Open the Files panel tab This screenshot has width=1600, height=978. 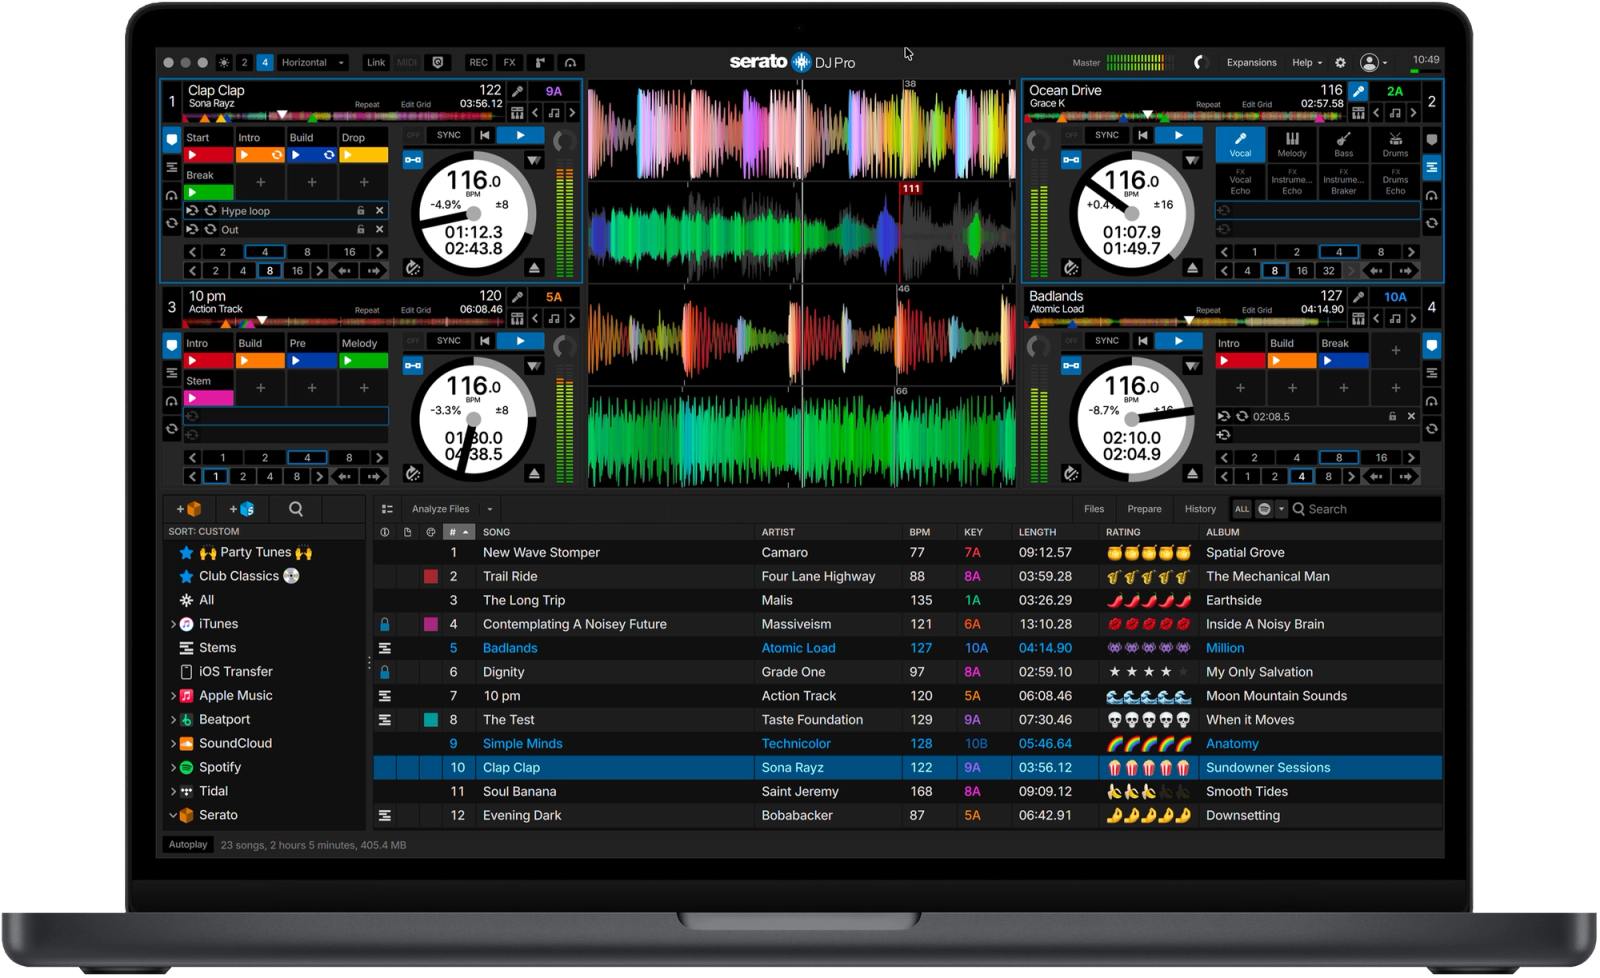[x=1094, y=509]
